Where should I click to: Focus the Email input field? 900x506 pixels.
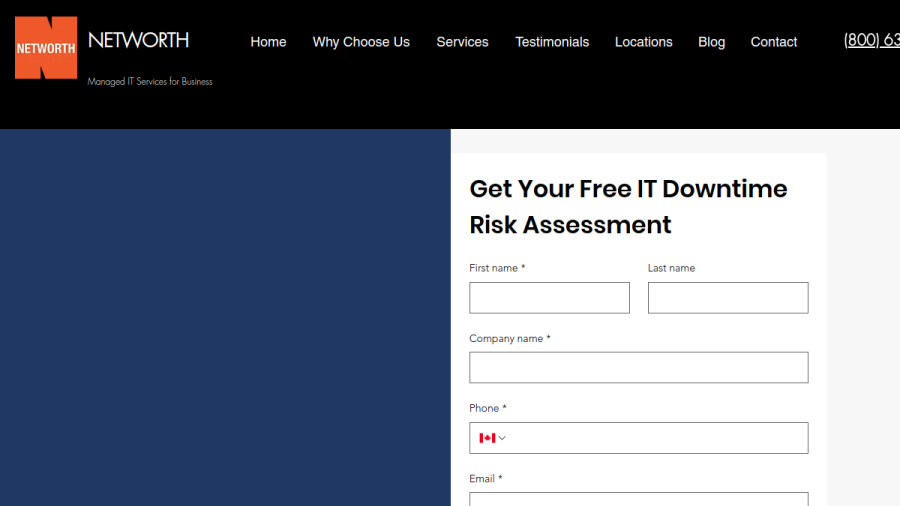click(639, 499)
